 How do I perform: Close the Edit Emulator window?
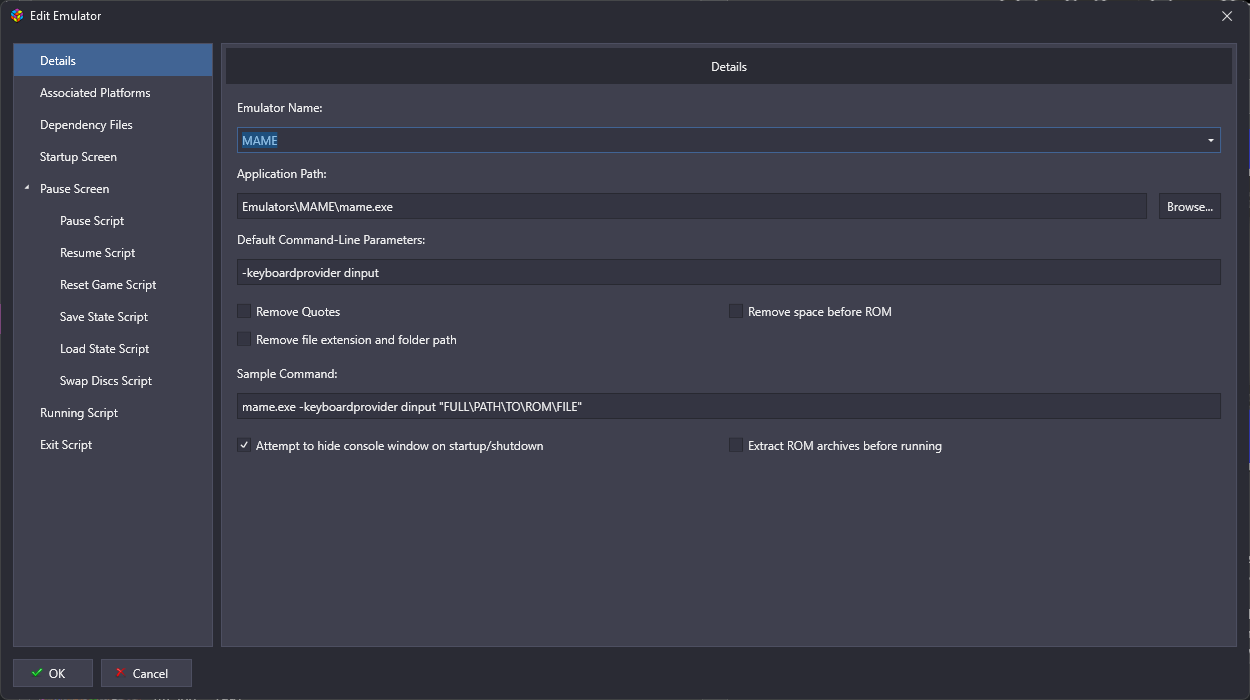pos(1227,15)
